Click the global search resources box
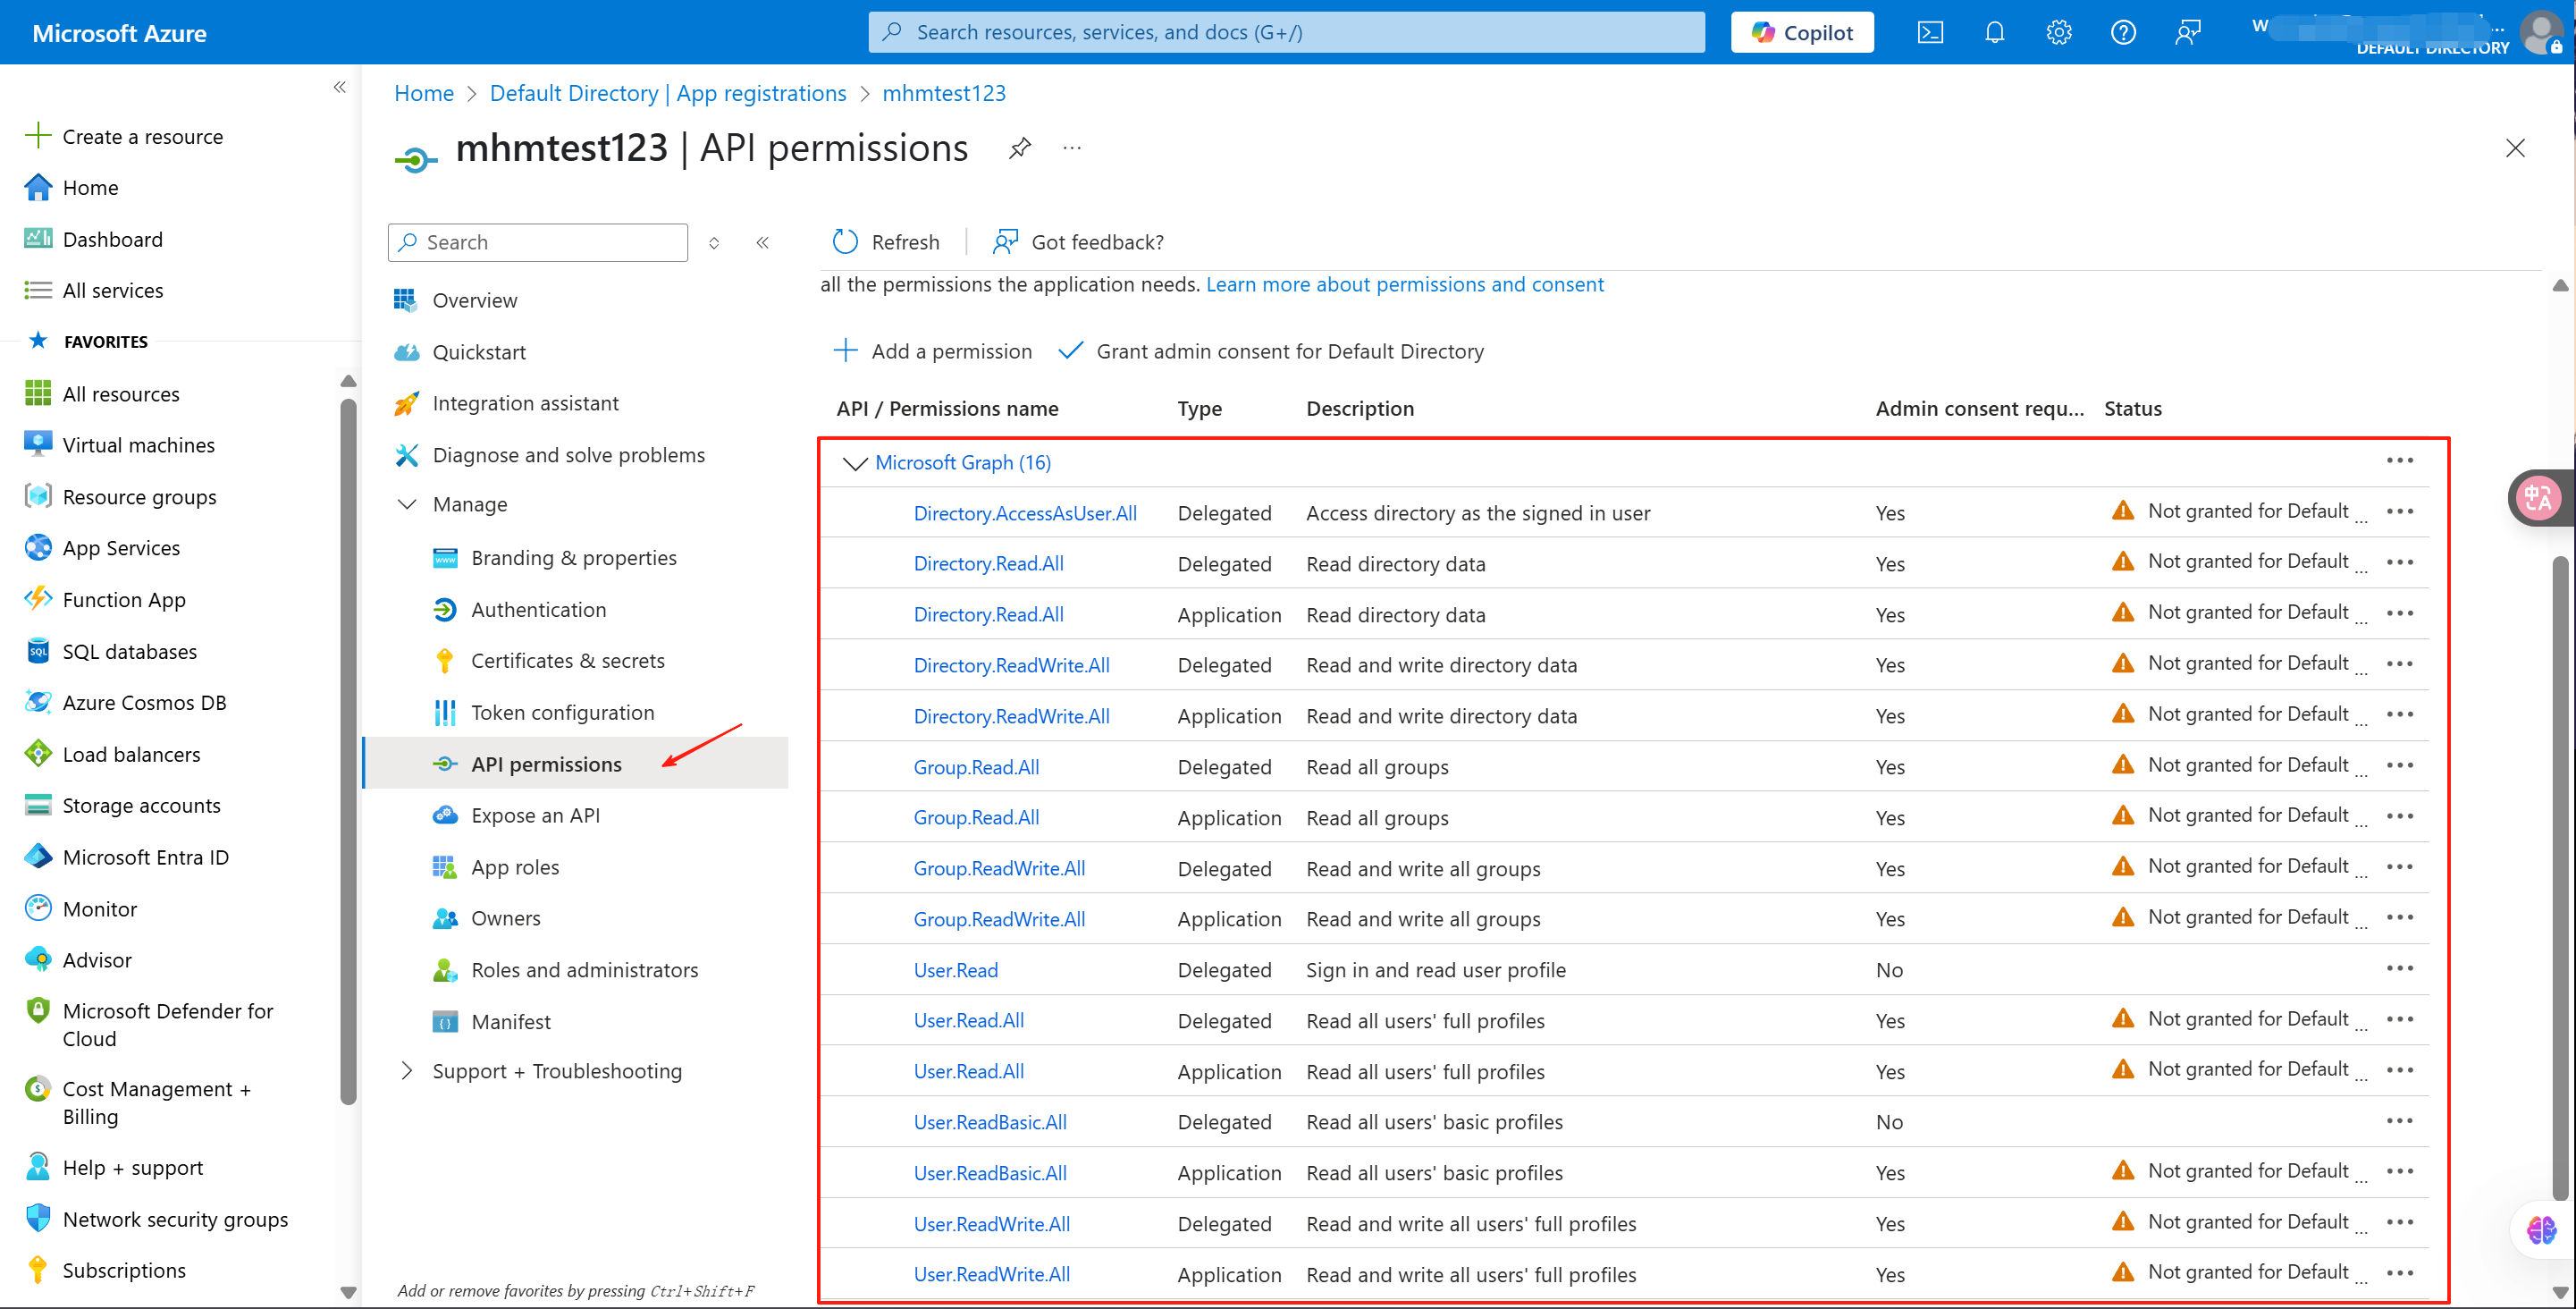Viewport: 2576px width, 1309px height. tap(1286, 32)
